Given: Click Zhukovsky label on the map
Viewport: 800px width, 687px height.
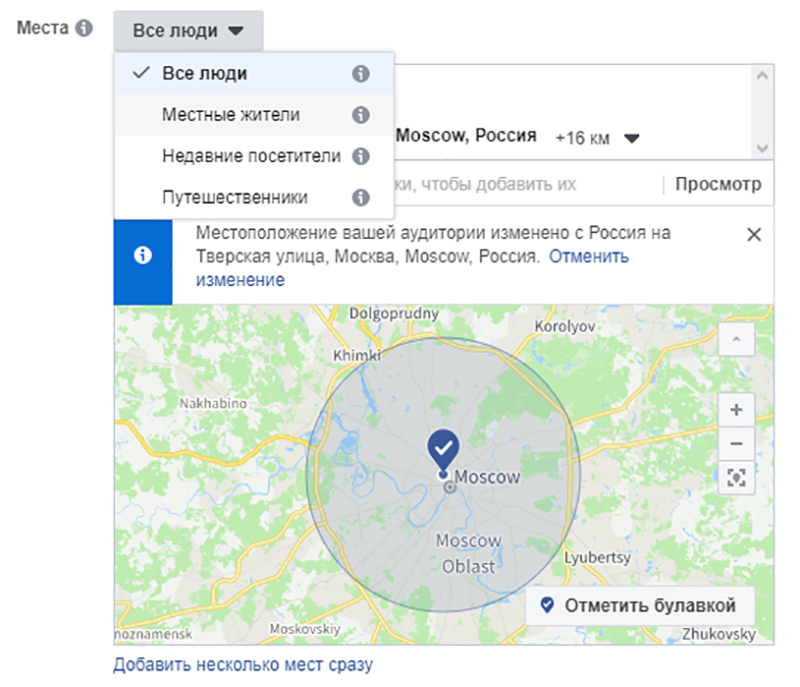Looking at the screenshot, I should (x=719, y=634).
